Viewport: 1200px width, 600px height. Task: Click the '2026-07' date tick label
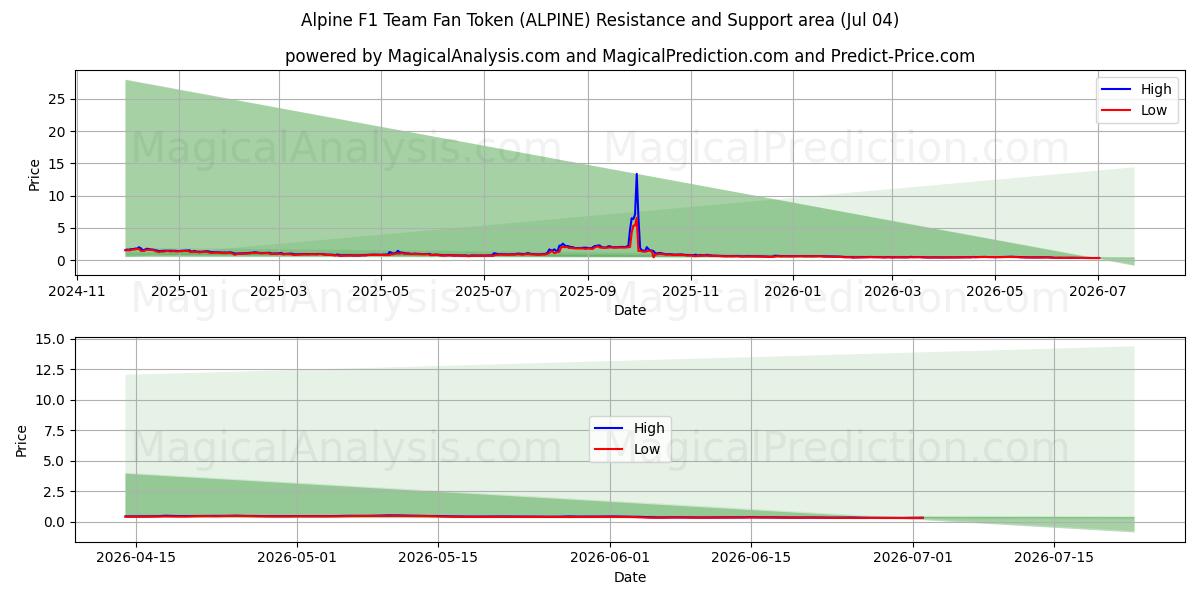click(x=1098, y=291)
